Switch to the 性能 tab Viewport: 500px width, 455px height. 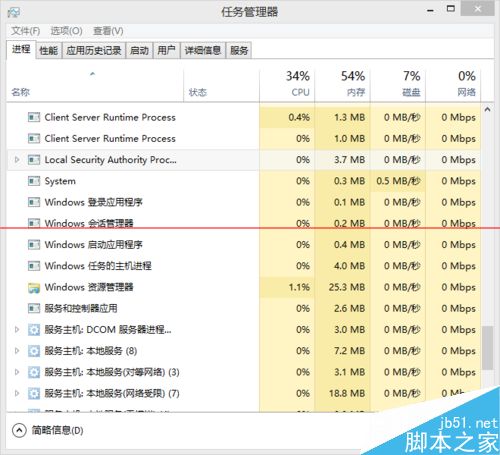click(49, 51)
